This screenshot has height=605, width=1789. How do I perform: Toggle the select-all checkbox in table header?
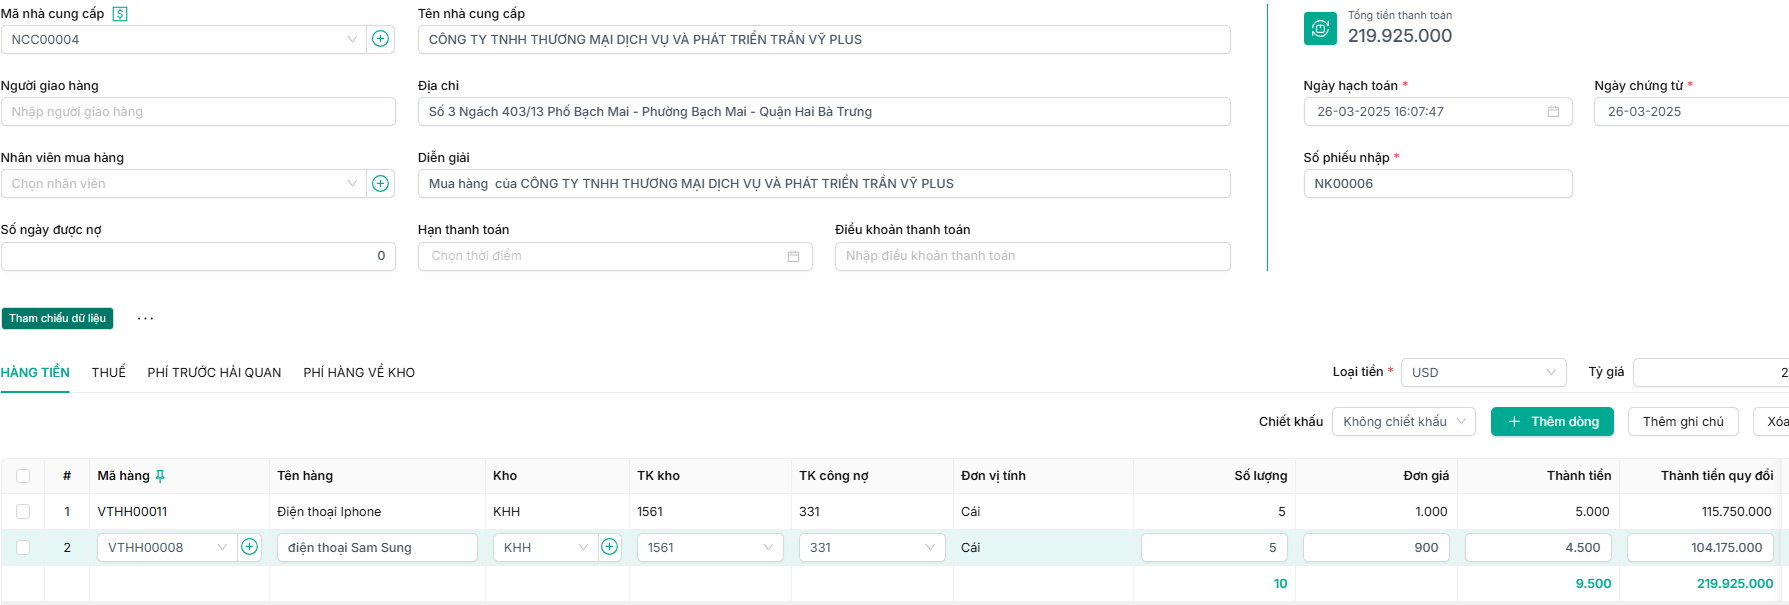pos(23,476)
